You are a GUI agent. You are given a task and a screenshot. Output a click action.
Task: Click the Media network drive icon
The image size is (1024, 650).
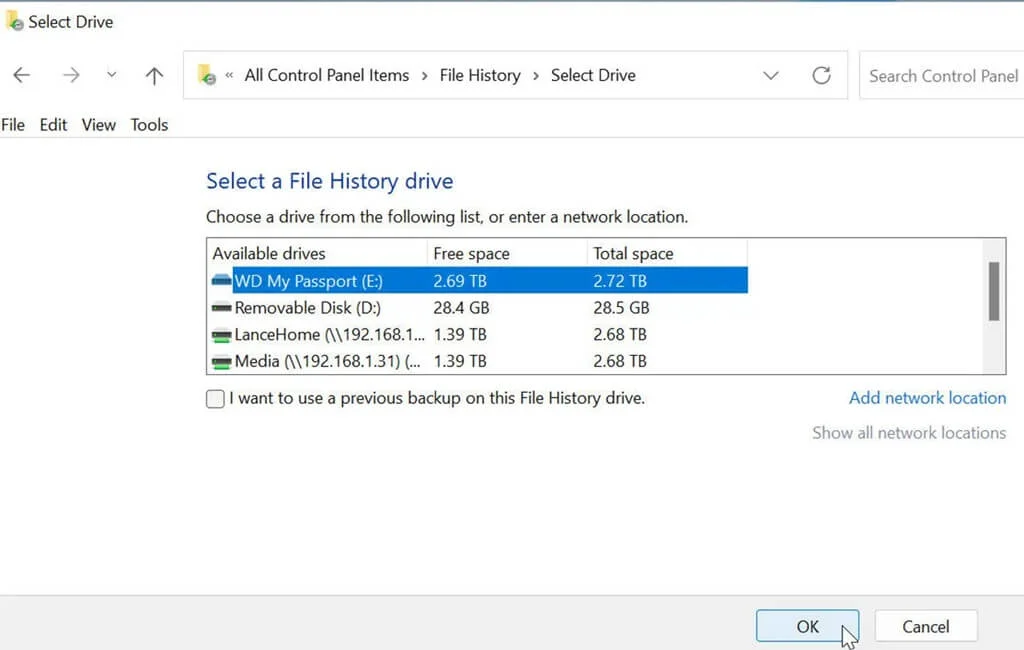[x=222, y=361]
